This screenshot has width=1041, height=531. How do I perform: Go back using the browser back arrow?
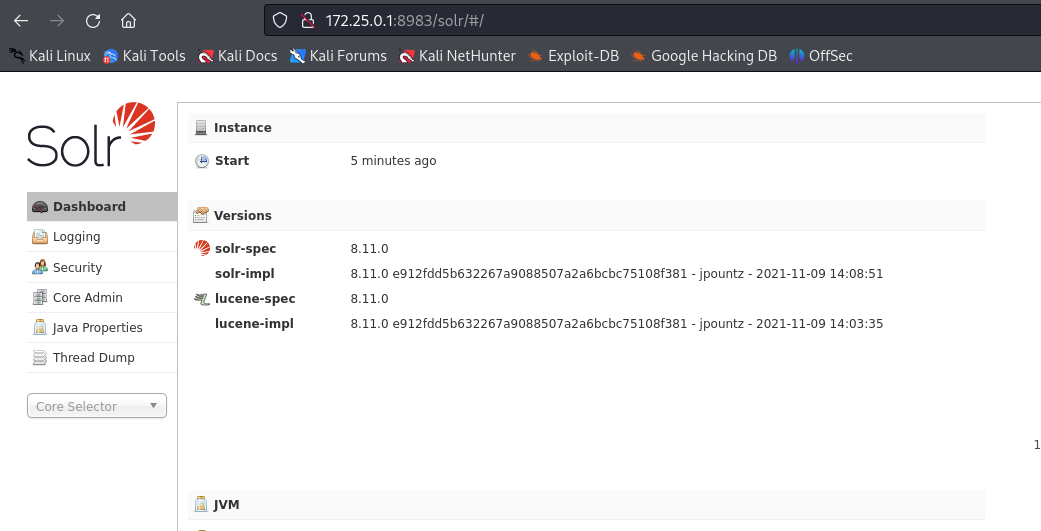click(x=21, y=21)
